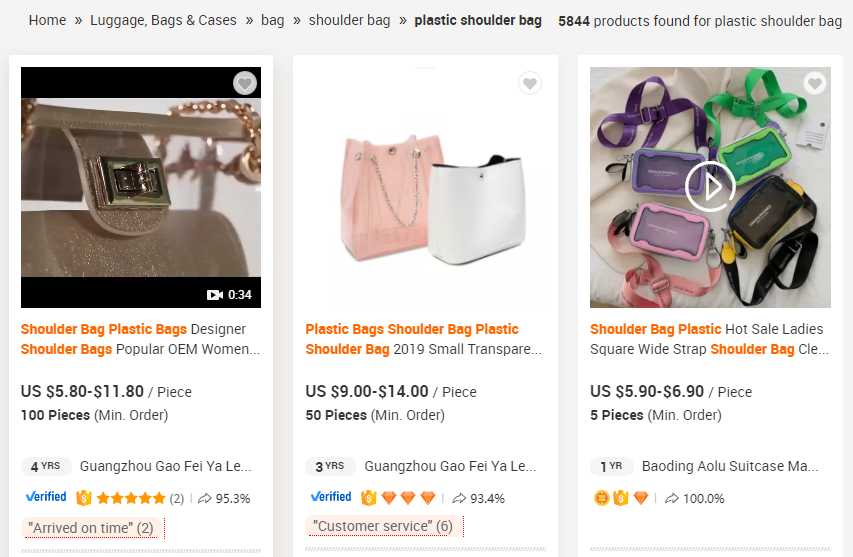Click the response rate arrow icon showing 95.3%

tap(205, 498)
